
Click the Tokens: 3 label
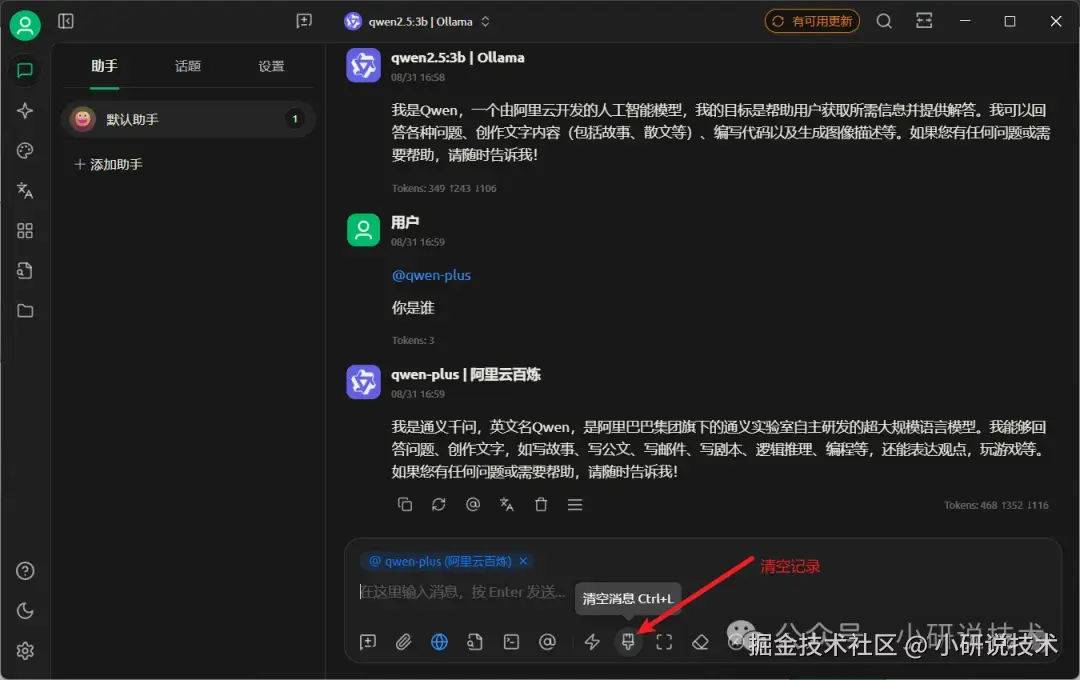point(413,340)
